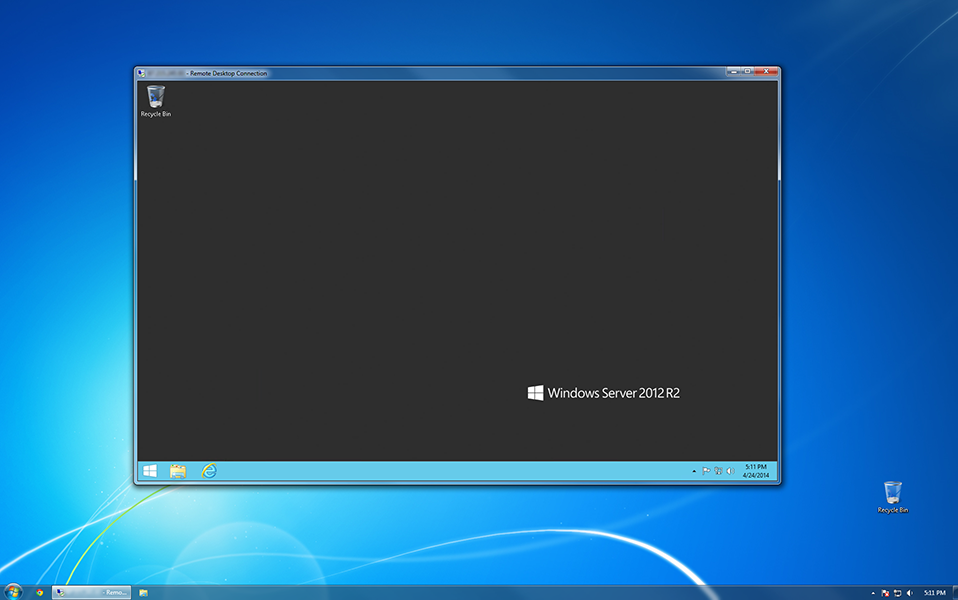Screen dimensions: 958x600
Task: Open the Action Center flag in remote tray
Action: (x=706, y=471)
